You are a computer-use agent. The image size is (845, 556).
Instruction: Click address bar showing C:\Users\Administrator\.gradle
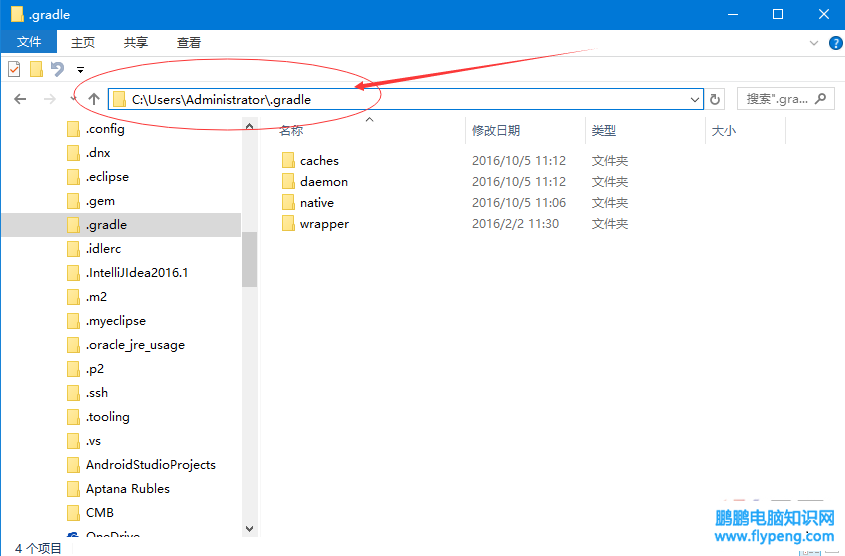tap(406, 99)
